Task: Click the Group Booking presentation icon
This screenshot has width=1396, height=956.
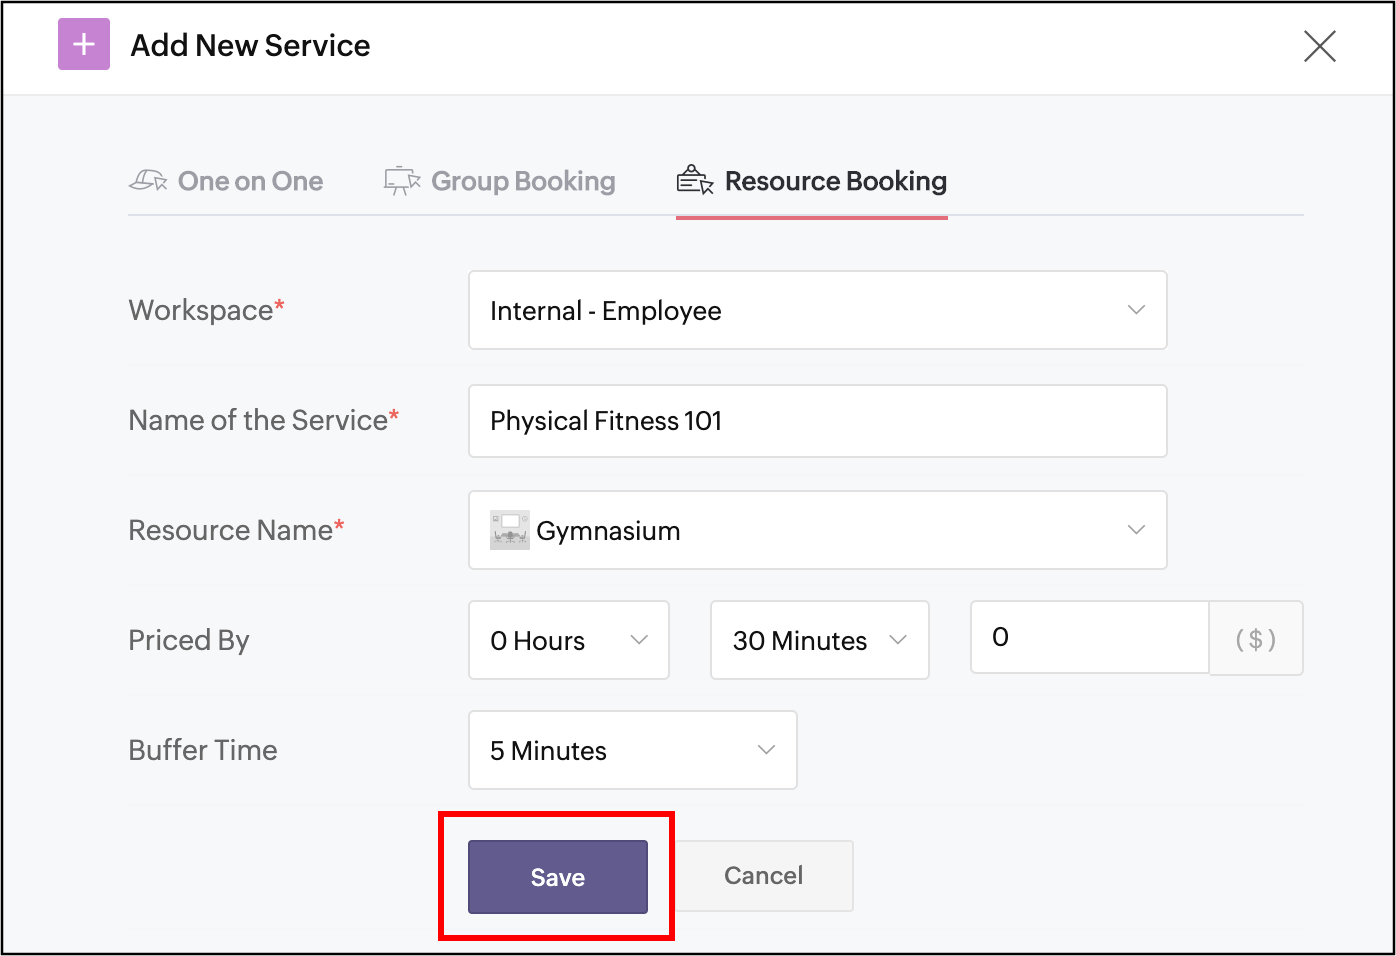Action: [402, 181]
